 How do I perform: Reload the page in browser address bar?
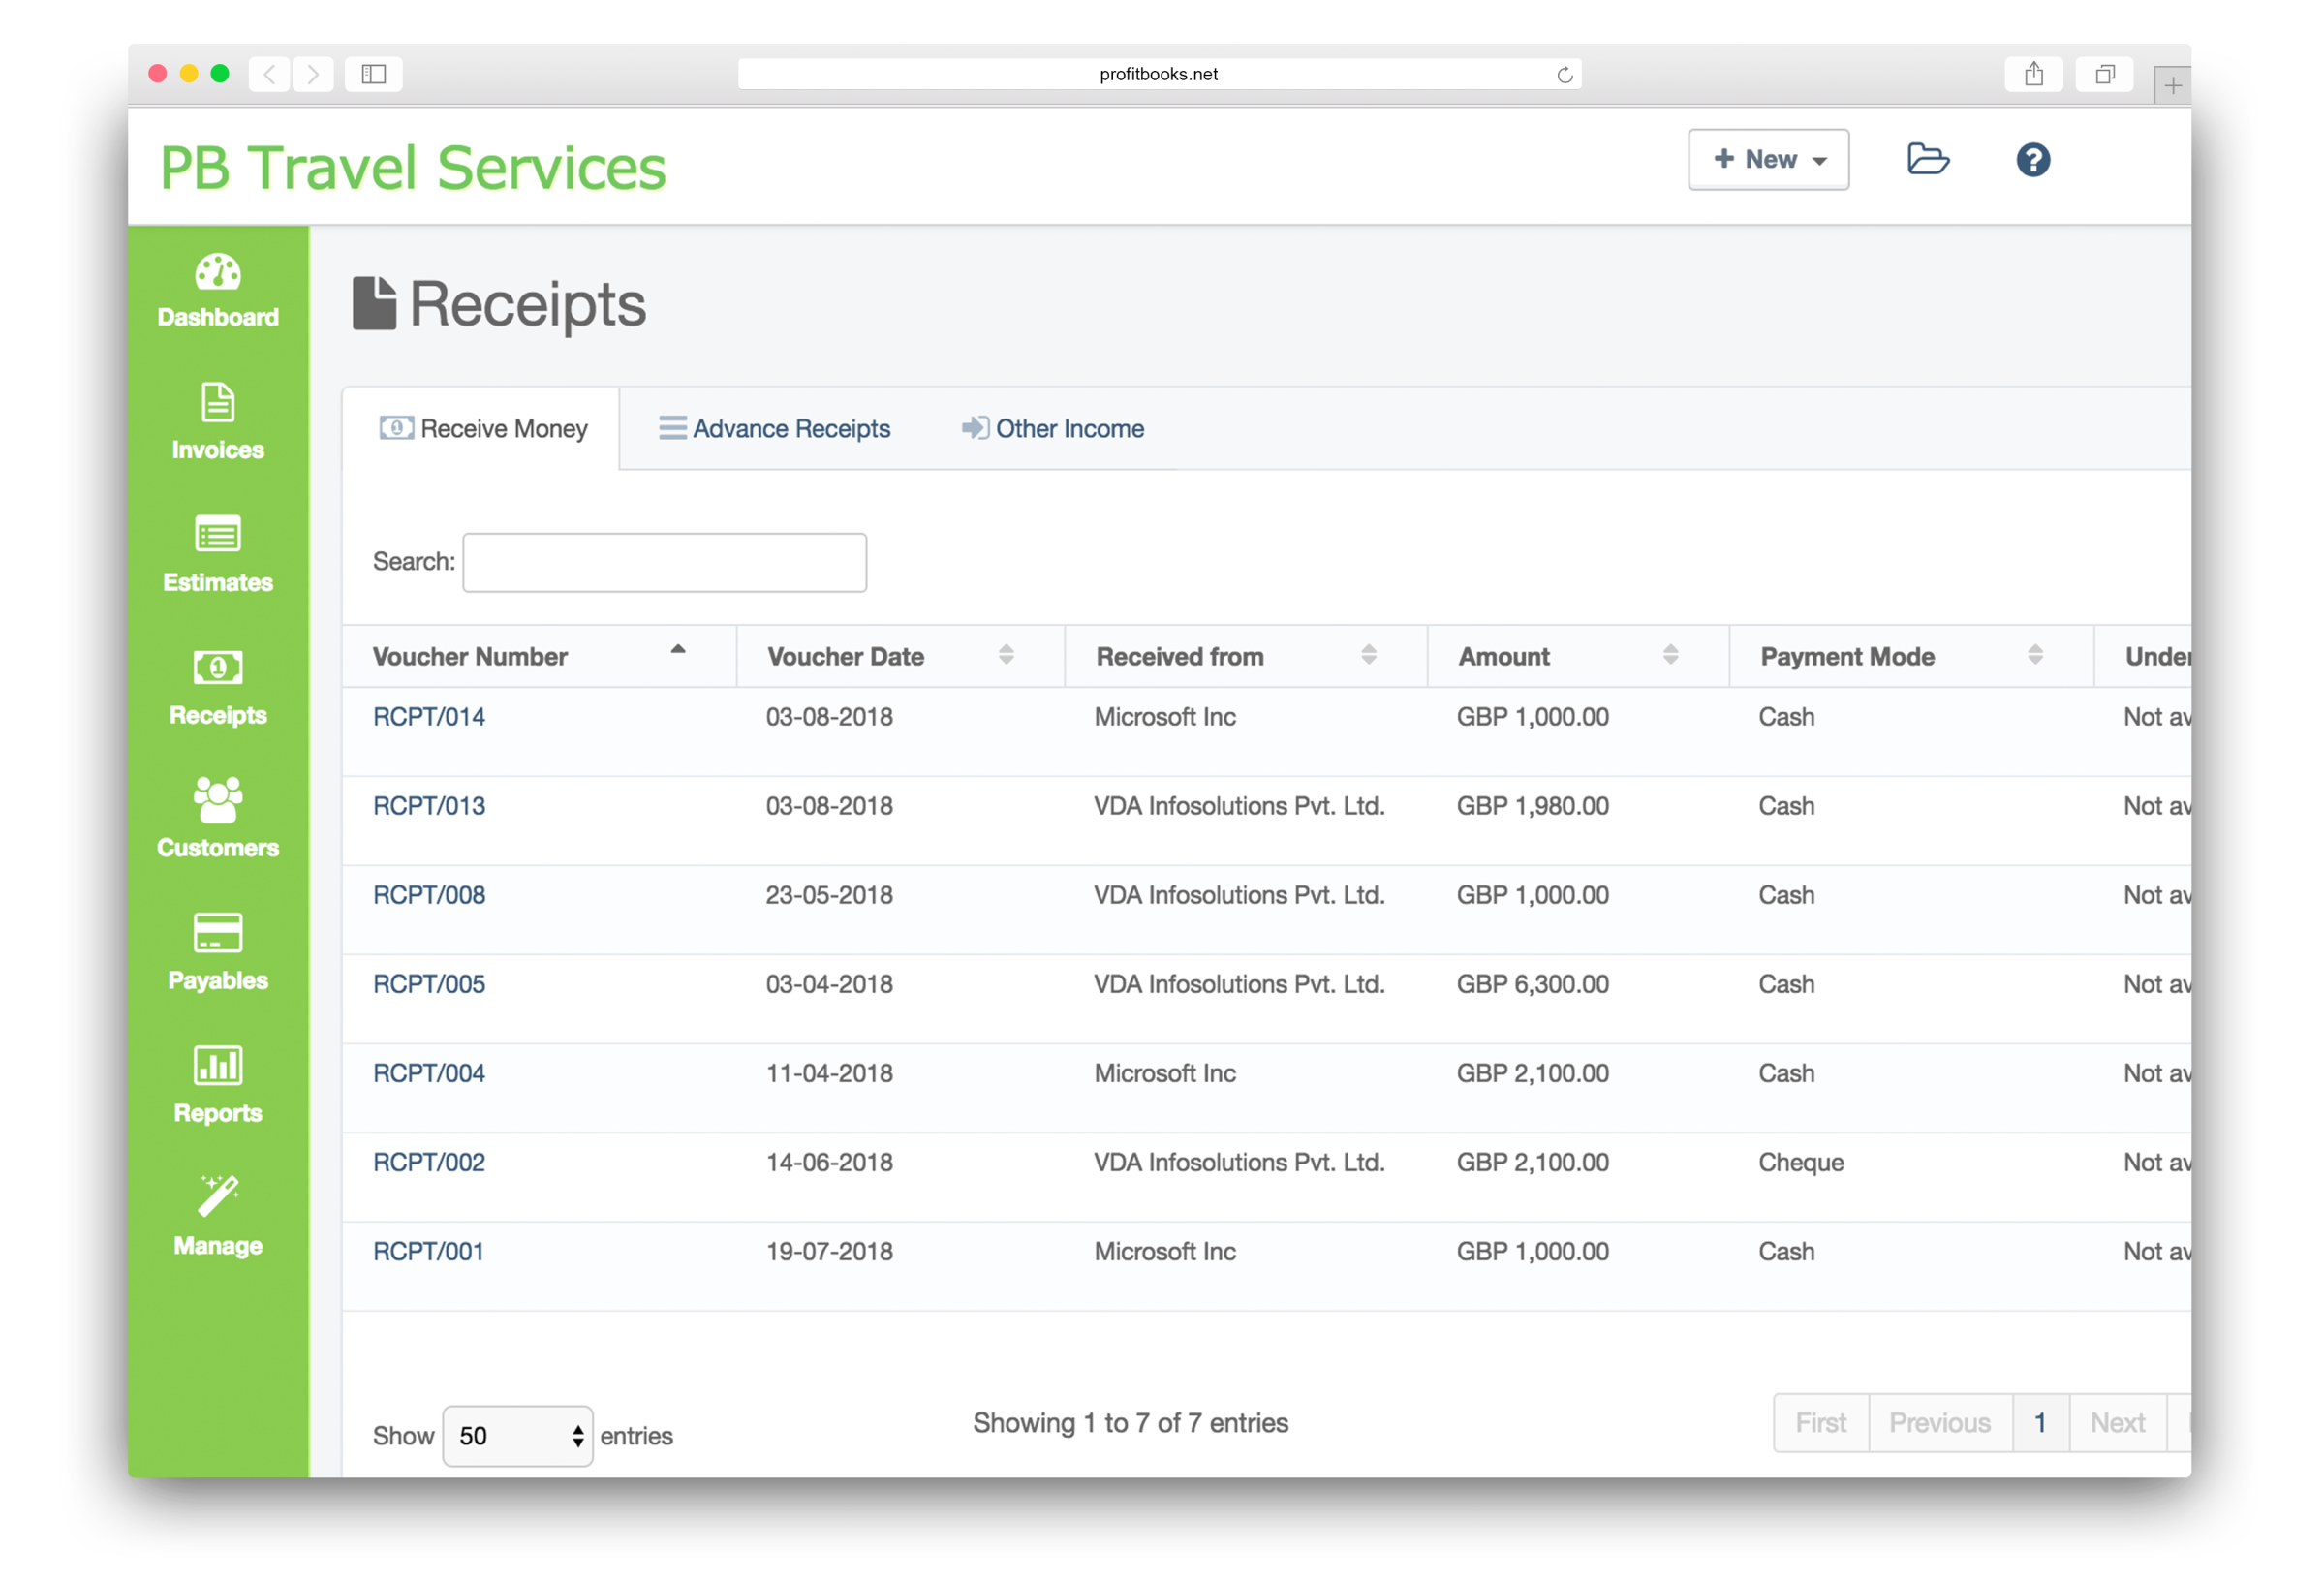pyautogui.click(x=1564, y=74)
